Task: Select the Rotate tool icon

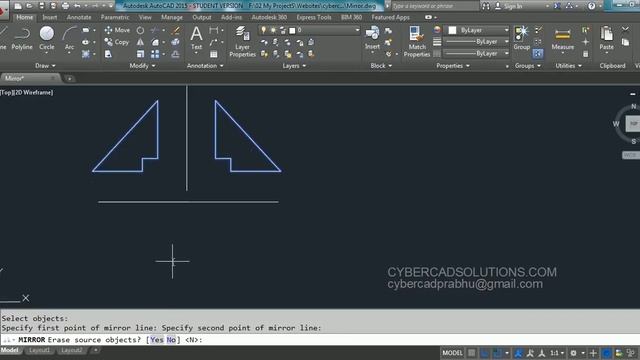Action: 140,30
